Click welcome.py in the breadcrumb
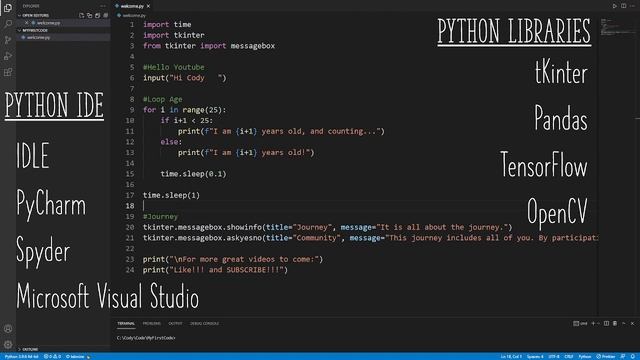The width and height of the screenshot is (640, 360). click(134, 16)
